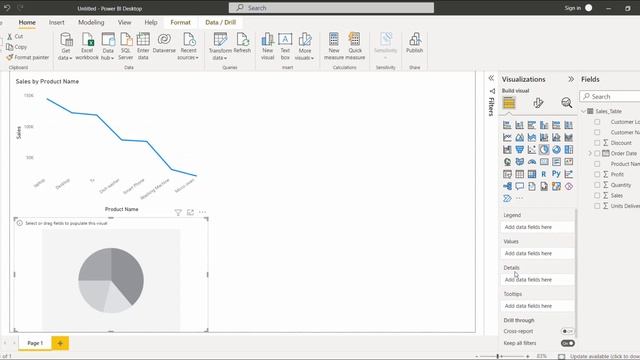Image resolution: width=640 pixels, height=360 pixels.
Task: Add a new page with plus button
Action: [x=60, y=343]
